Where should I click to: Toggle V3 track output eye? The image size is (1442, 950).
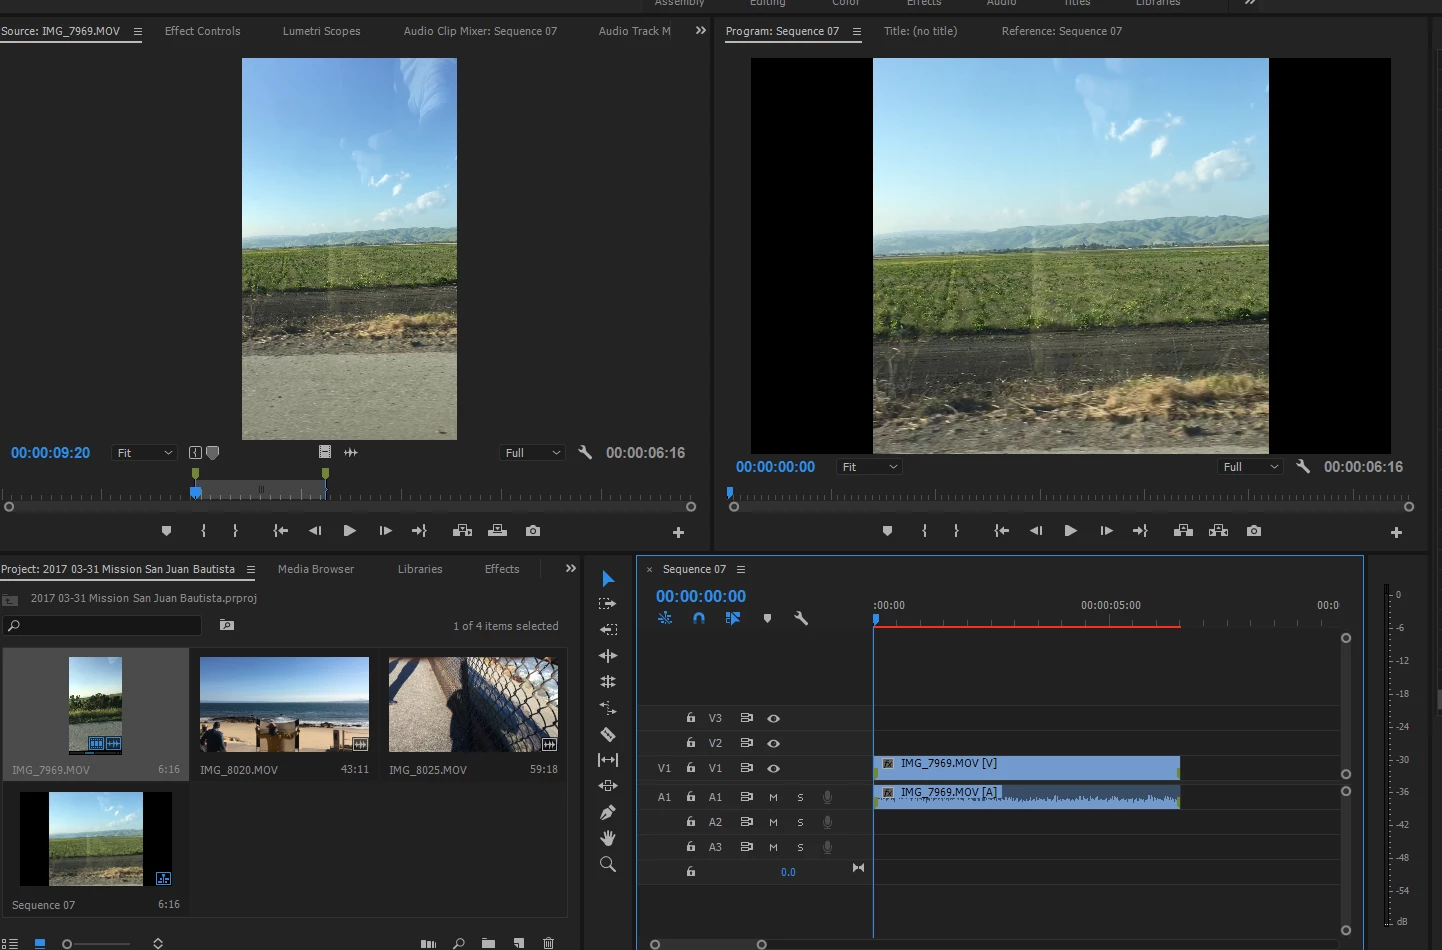click(773, 718)
